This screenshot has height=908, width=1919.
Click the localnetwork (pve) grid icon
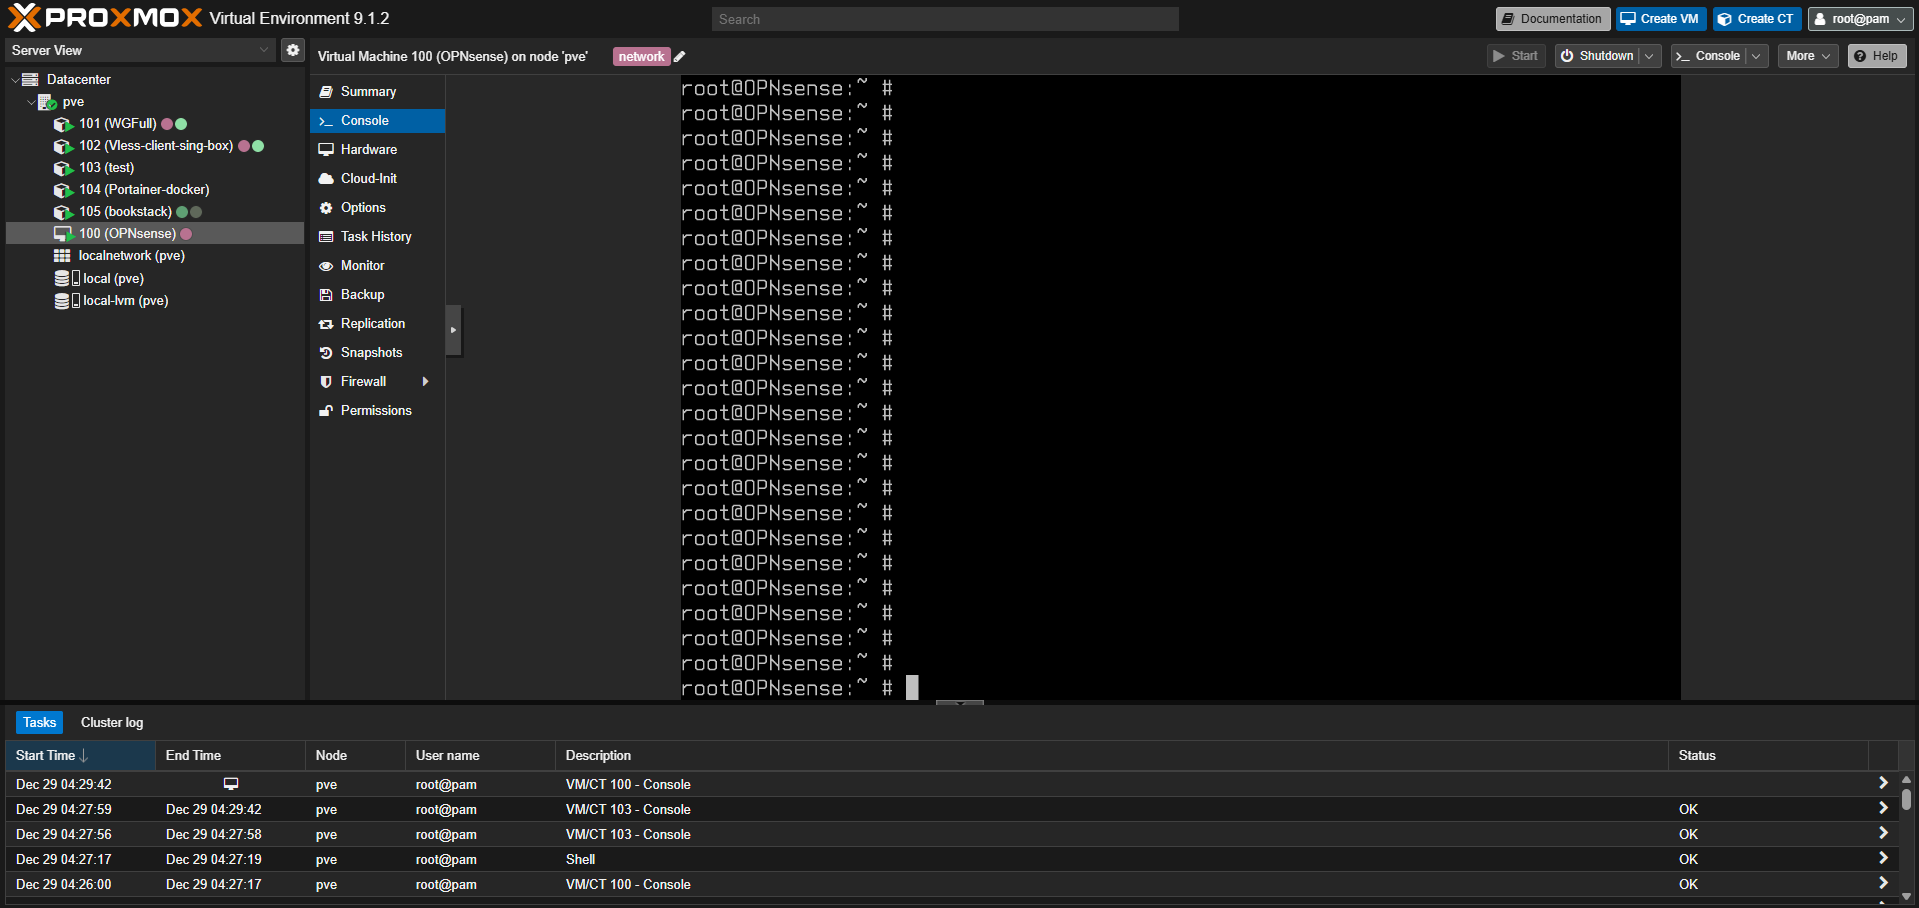tap(62, 256)
